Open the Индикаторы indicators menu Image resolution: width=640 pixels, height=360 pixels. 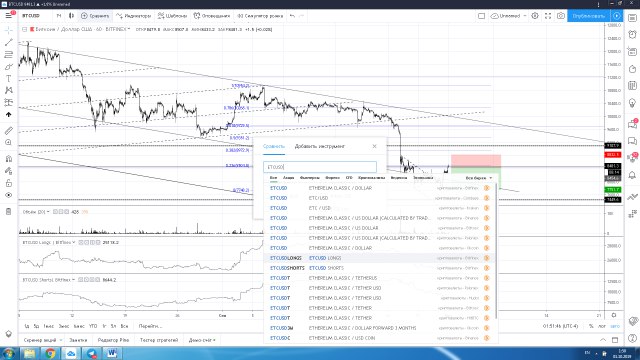pyautogui.click(x=133, y=16)
